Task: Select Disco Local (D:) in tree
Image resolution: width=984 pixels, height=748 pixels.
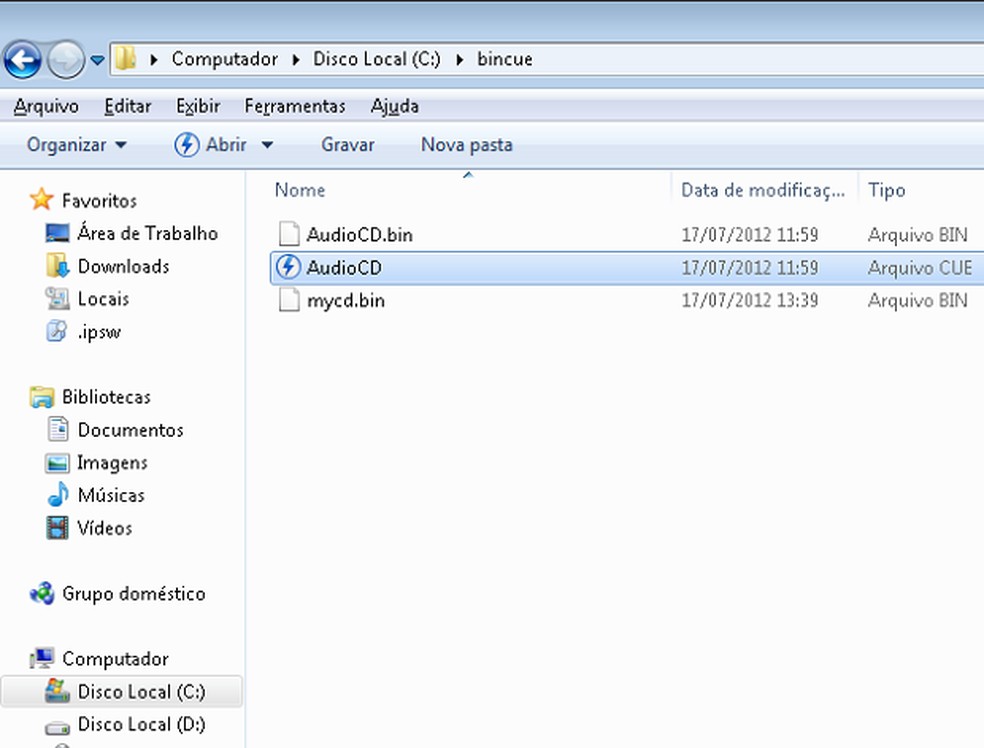Action: (x=141, y=724)
